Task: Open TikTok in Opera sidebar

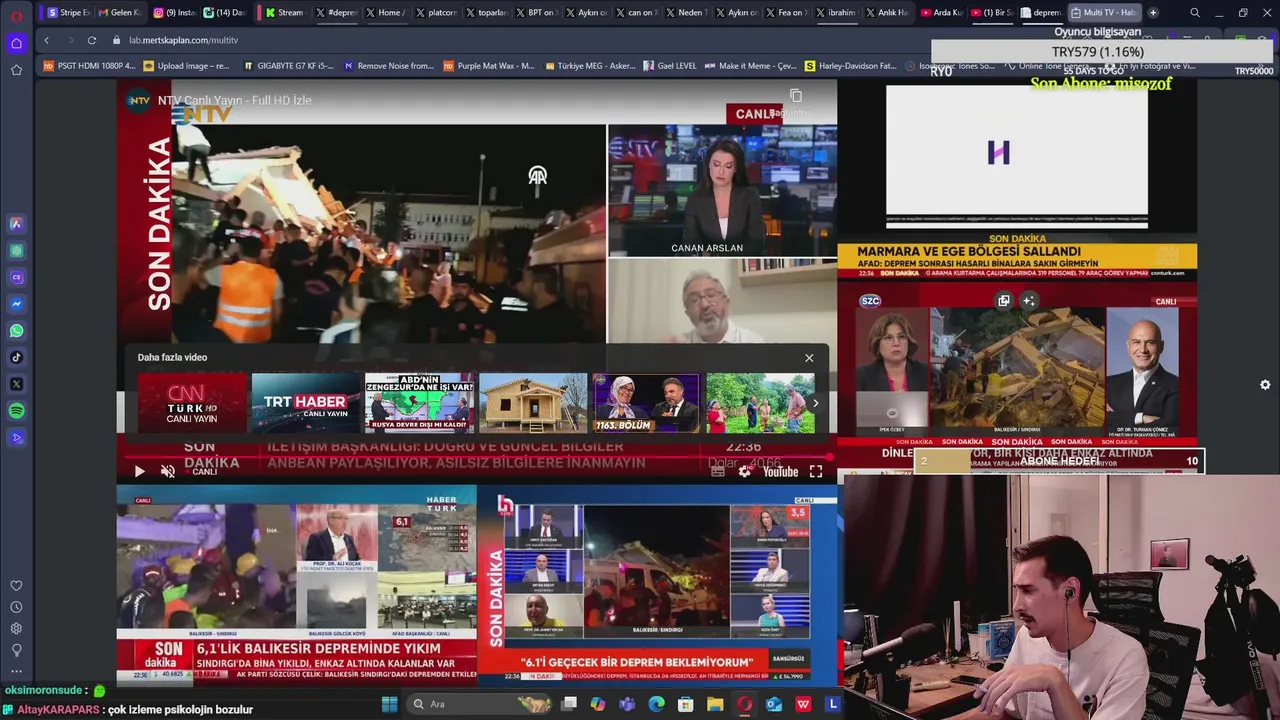Action: pos(16,357)
